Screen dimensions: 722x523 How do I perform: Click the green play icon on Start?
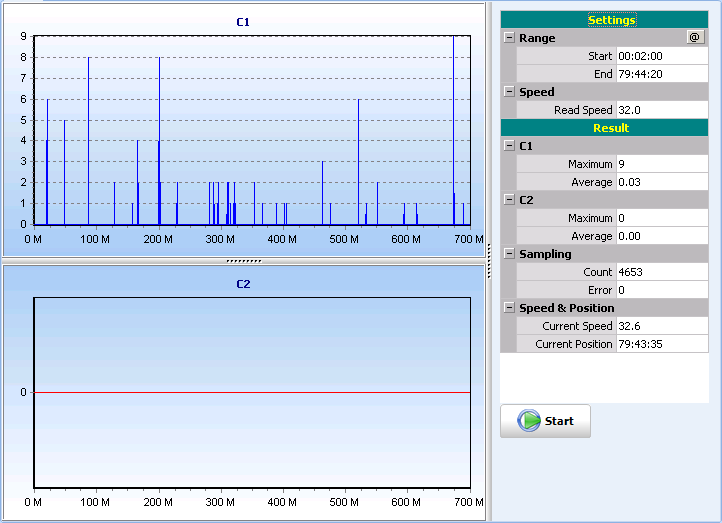529,421
